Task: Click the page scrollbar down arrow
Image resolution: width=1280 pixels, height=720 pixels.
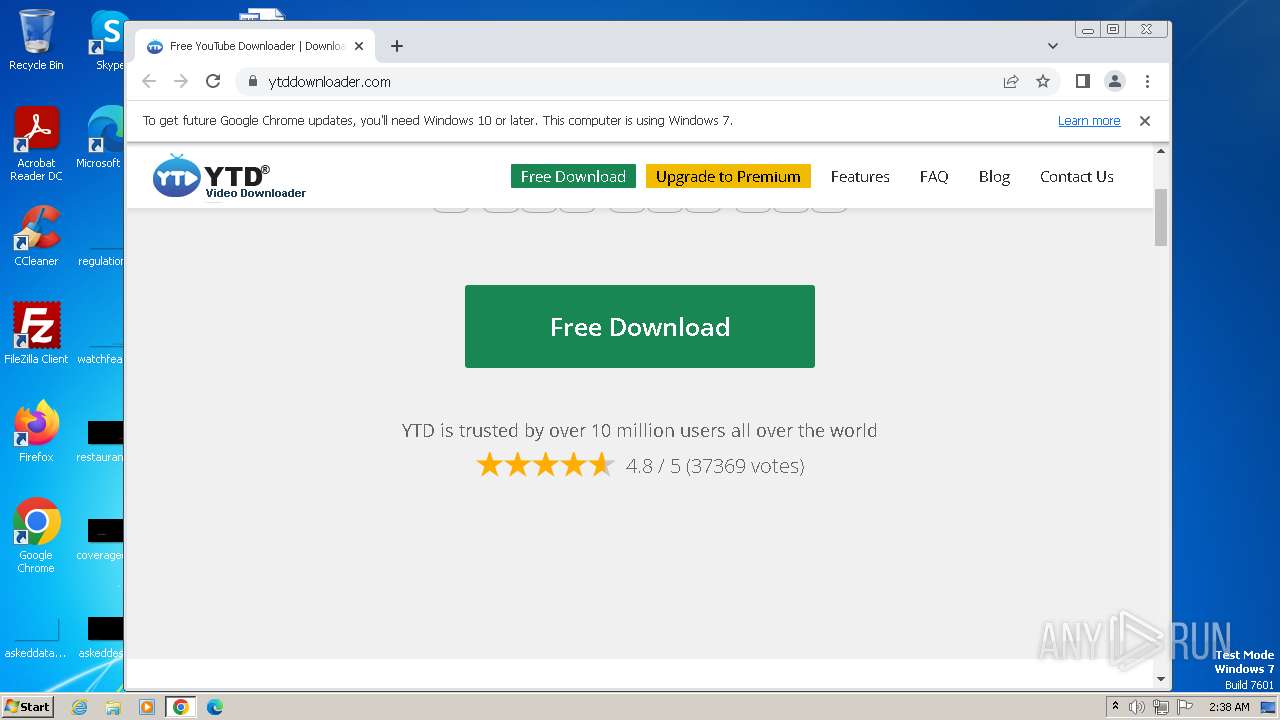Action: click(1161, 679)
